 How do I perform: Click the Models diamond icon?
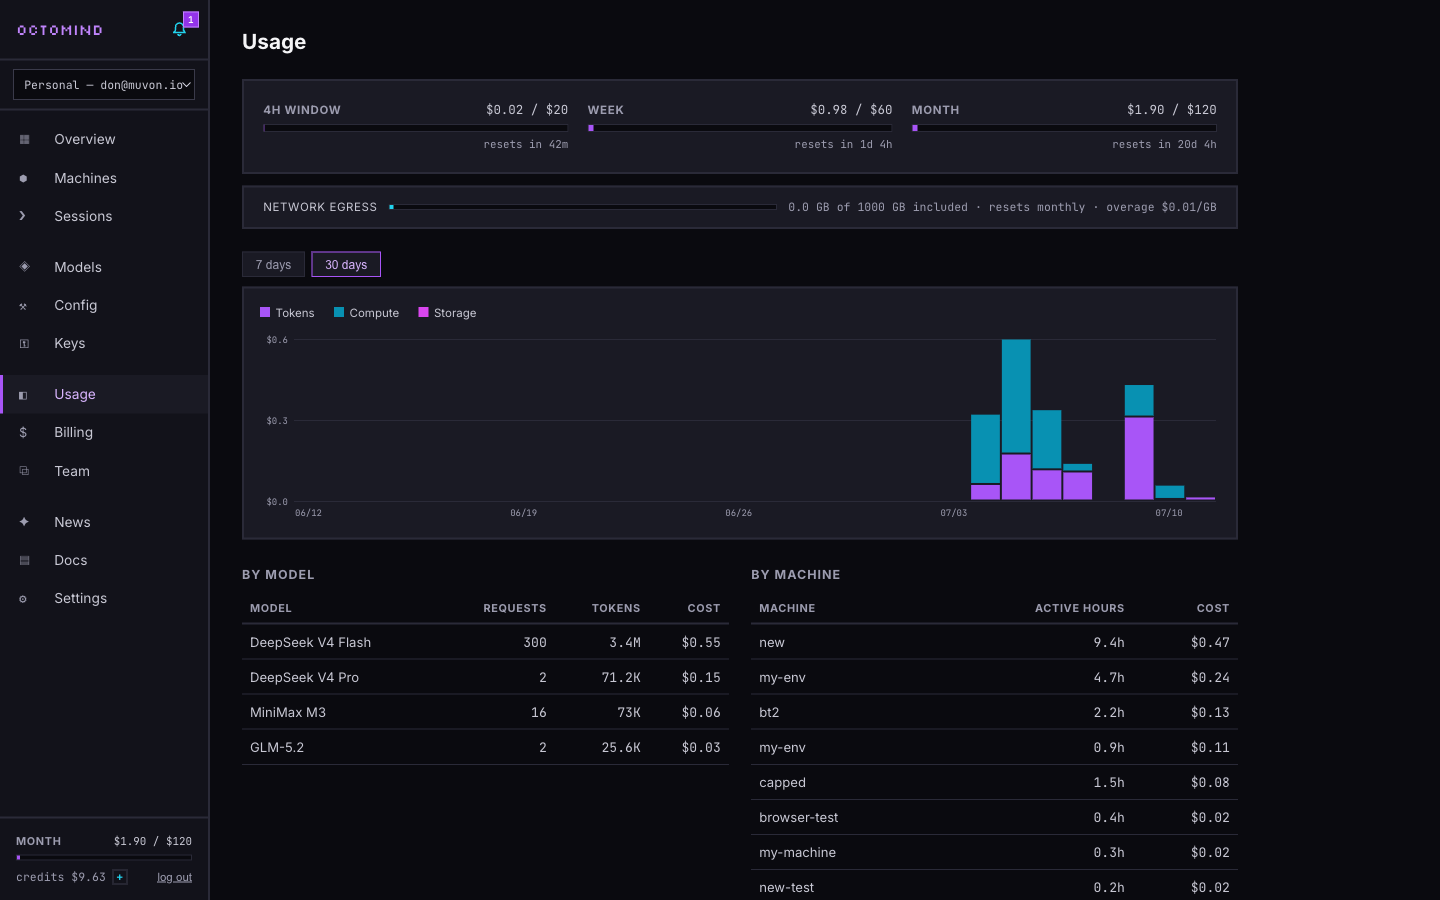coord(24,267)
